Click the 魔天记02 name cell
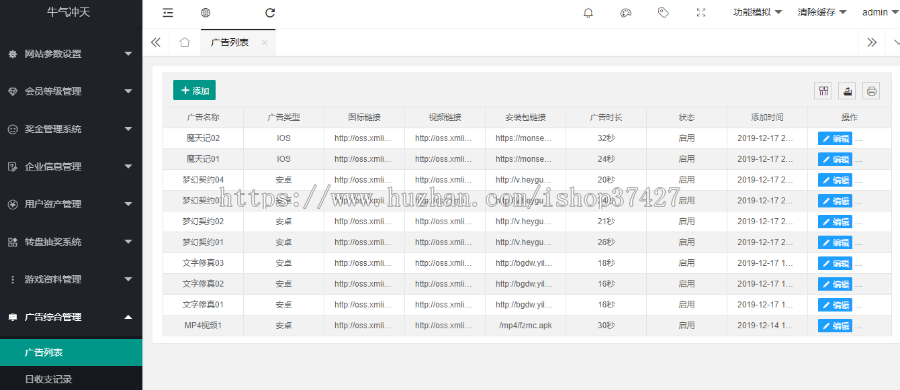This screenshot has height=390, width=900. pos(203,138)
